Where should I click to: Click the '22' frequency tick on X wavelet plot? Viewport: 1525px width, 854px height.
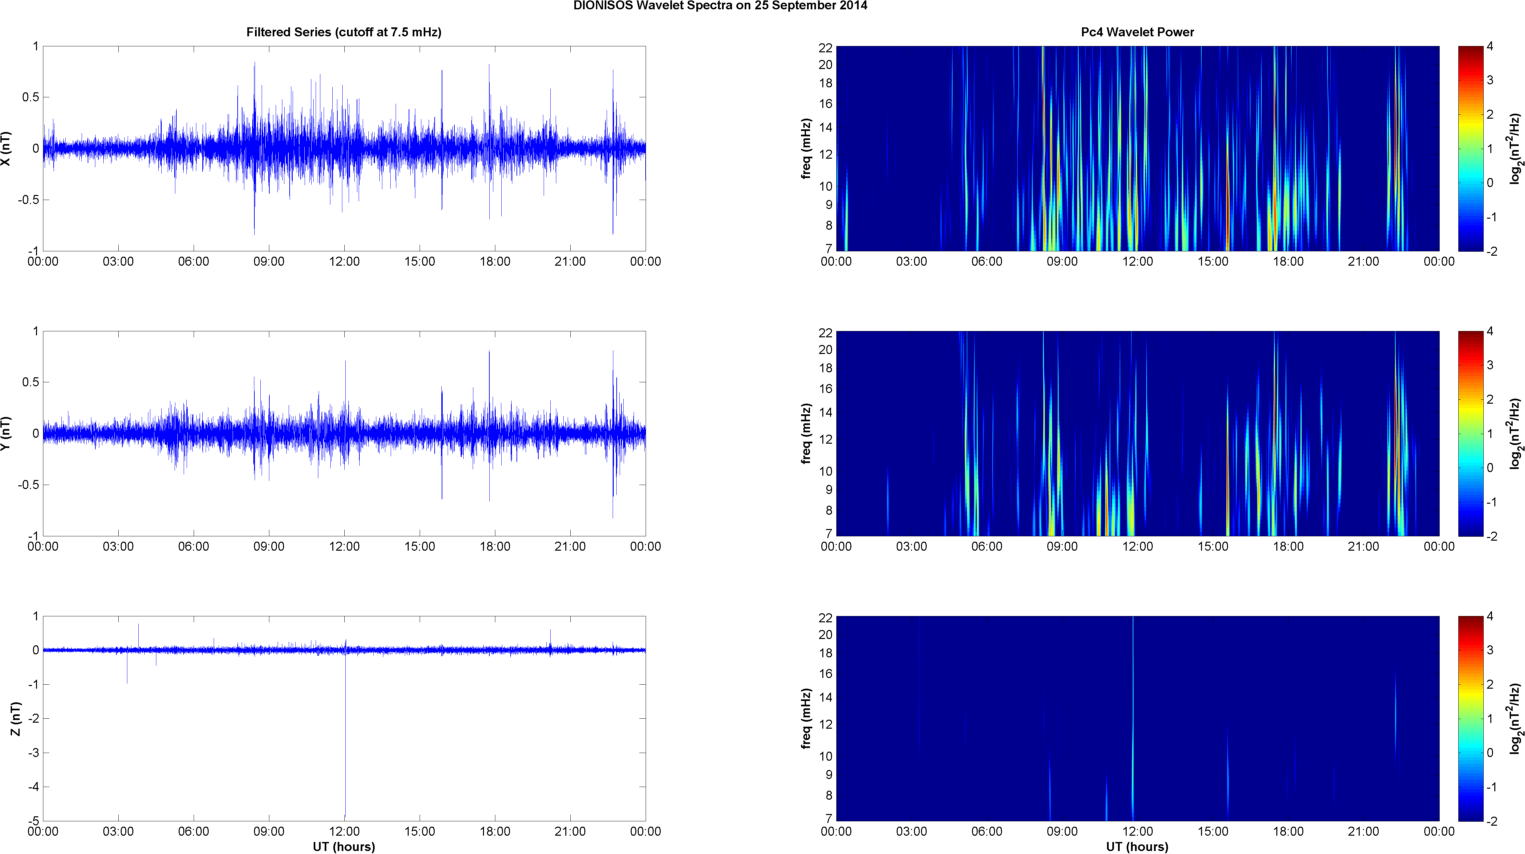825,47
